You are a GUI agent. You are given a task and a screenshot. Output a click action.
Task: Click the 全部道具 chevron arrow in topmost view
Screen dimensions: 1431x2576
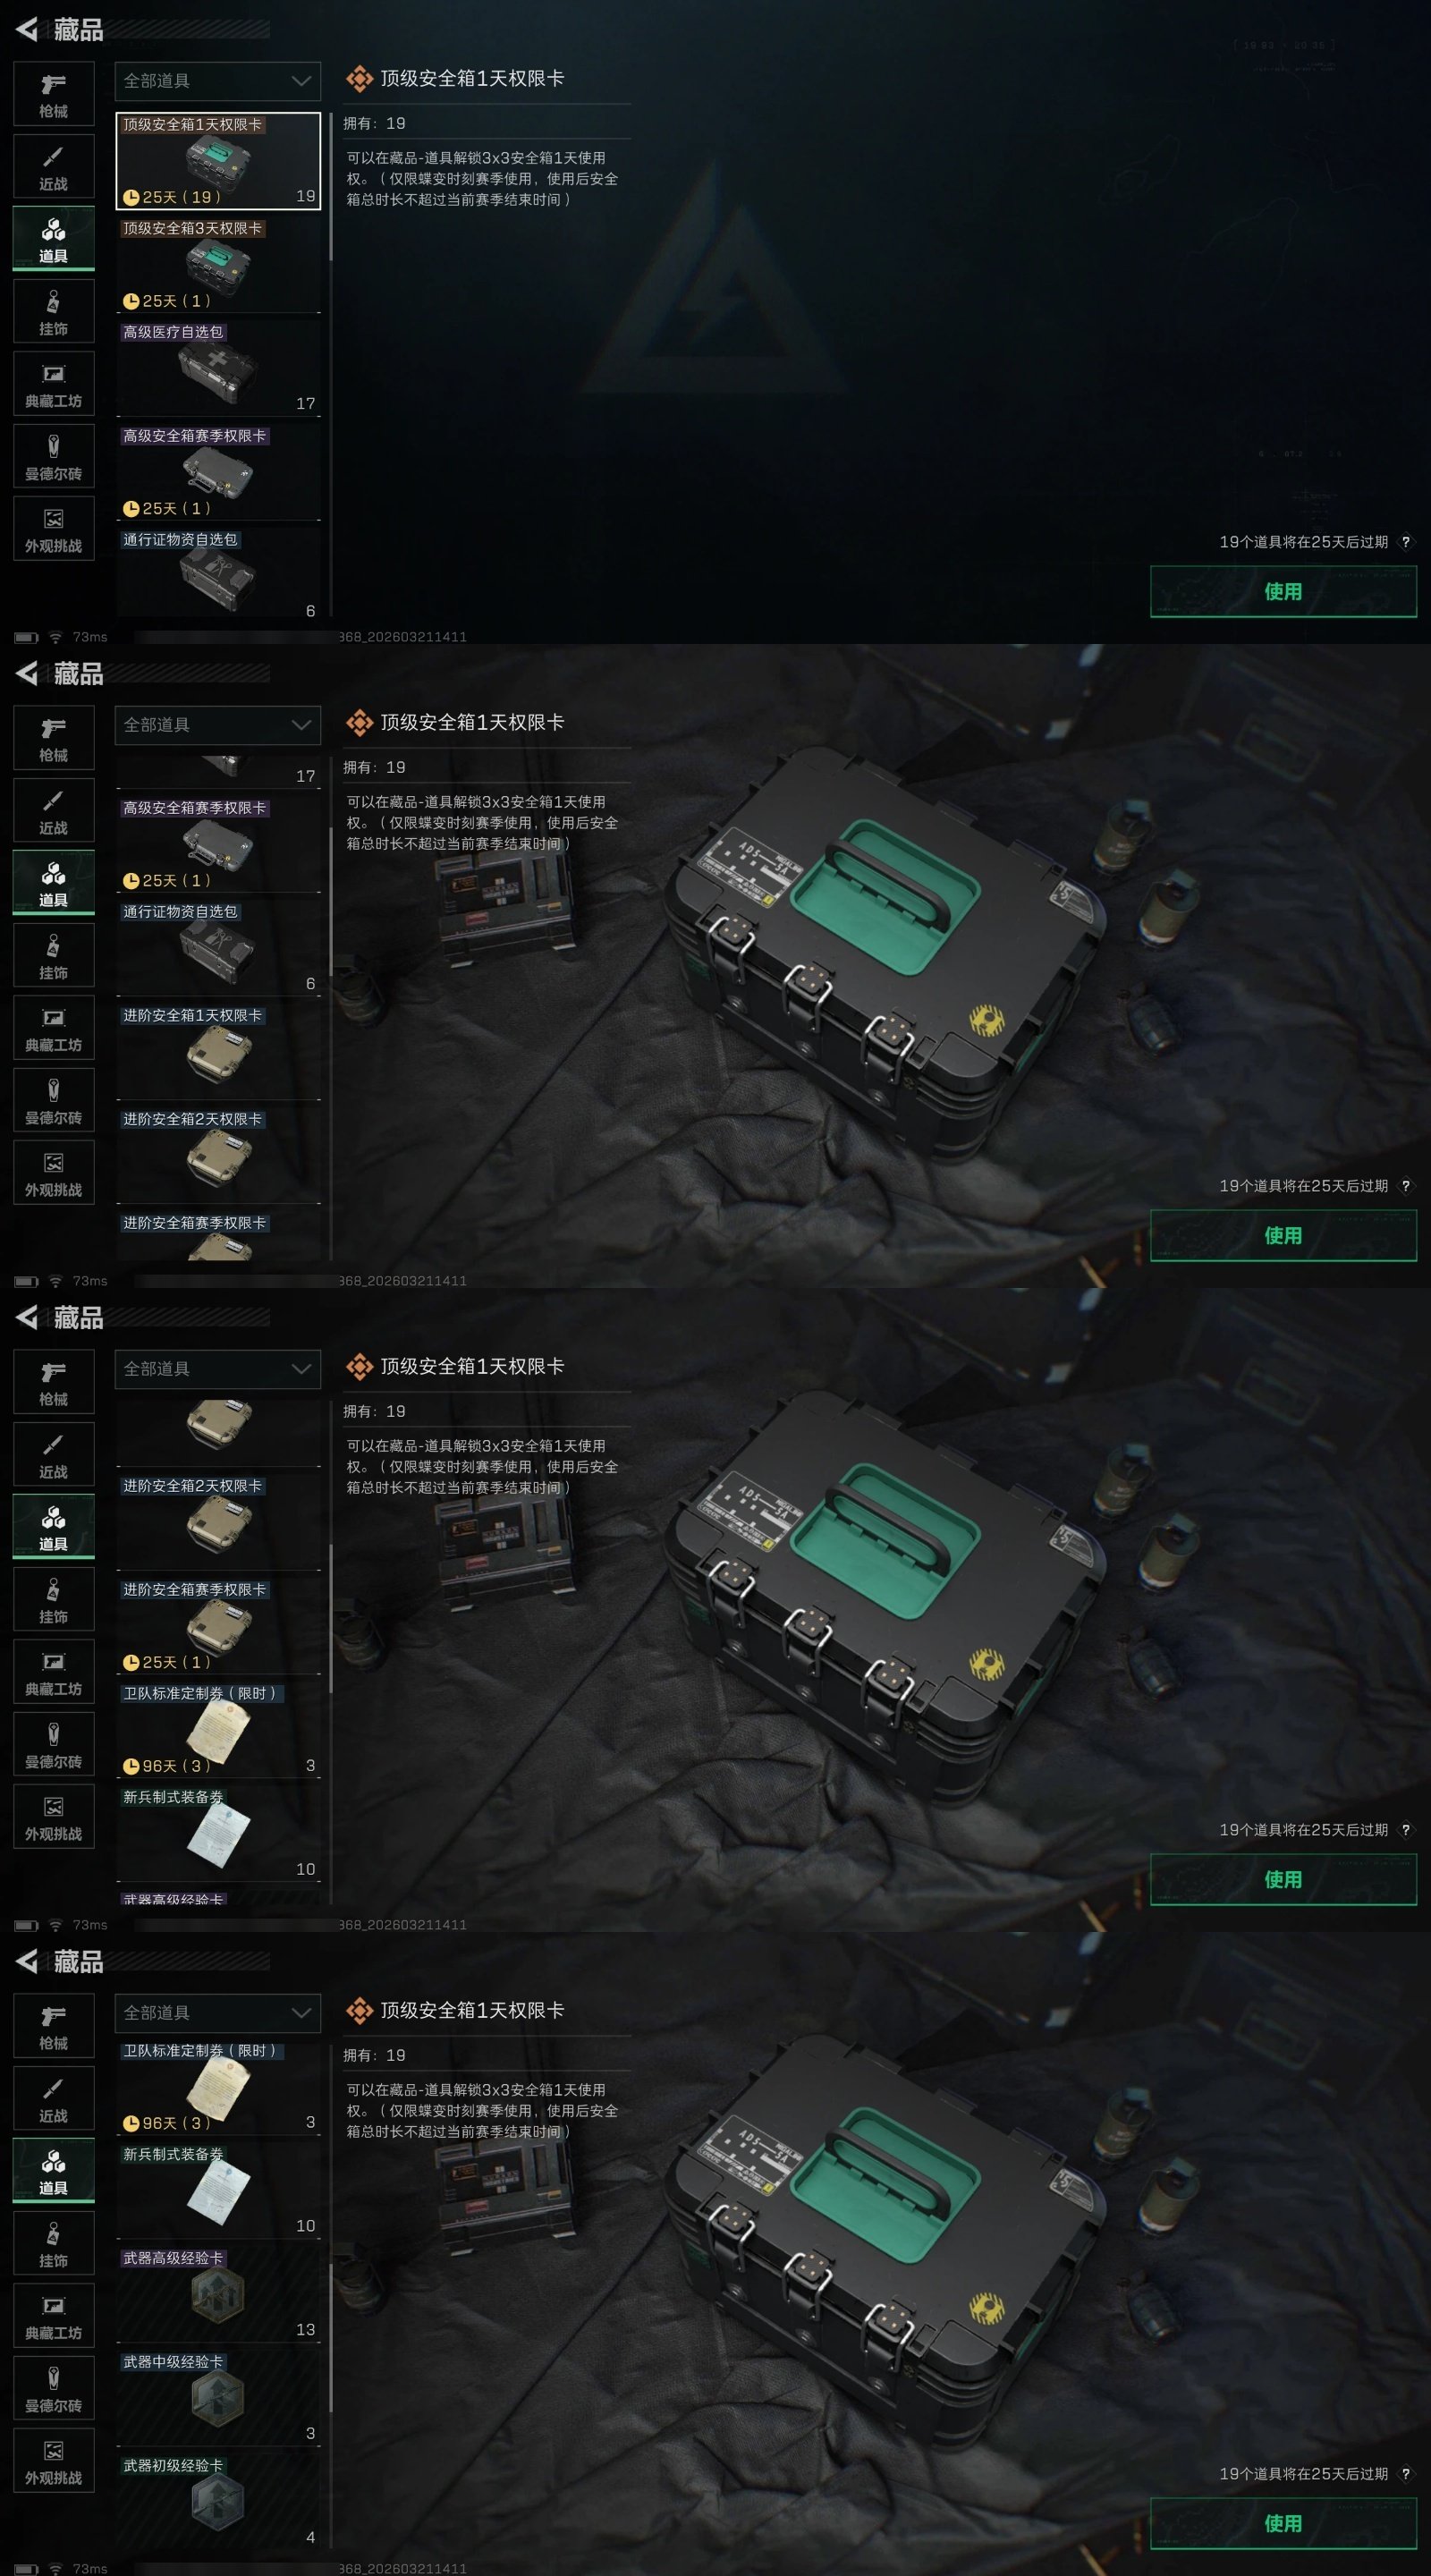click(301, 81)
